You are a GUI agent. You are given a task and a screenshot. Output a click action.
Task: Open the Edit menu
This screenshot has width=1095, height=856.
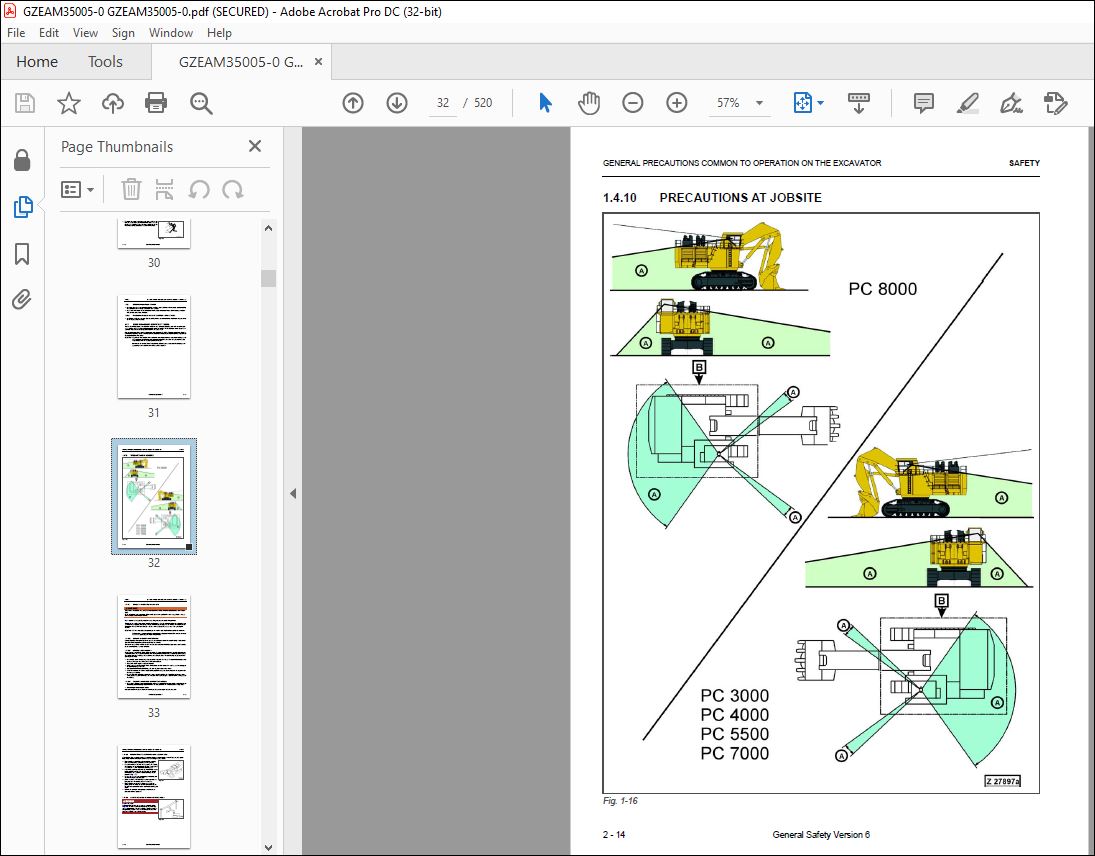pyautogui.click(x=49, y=33)
